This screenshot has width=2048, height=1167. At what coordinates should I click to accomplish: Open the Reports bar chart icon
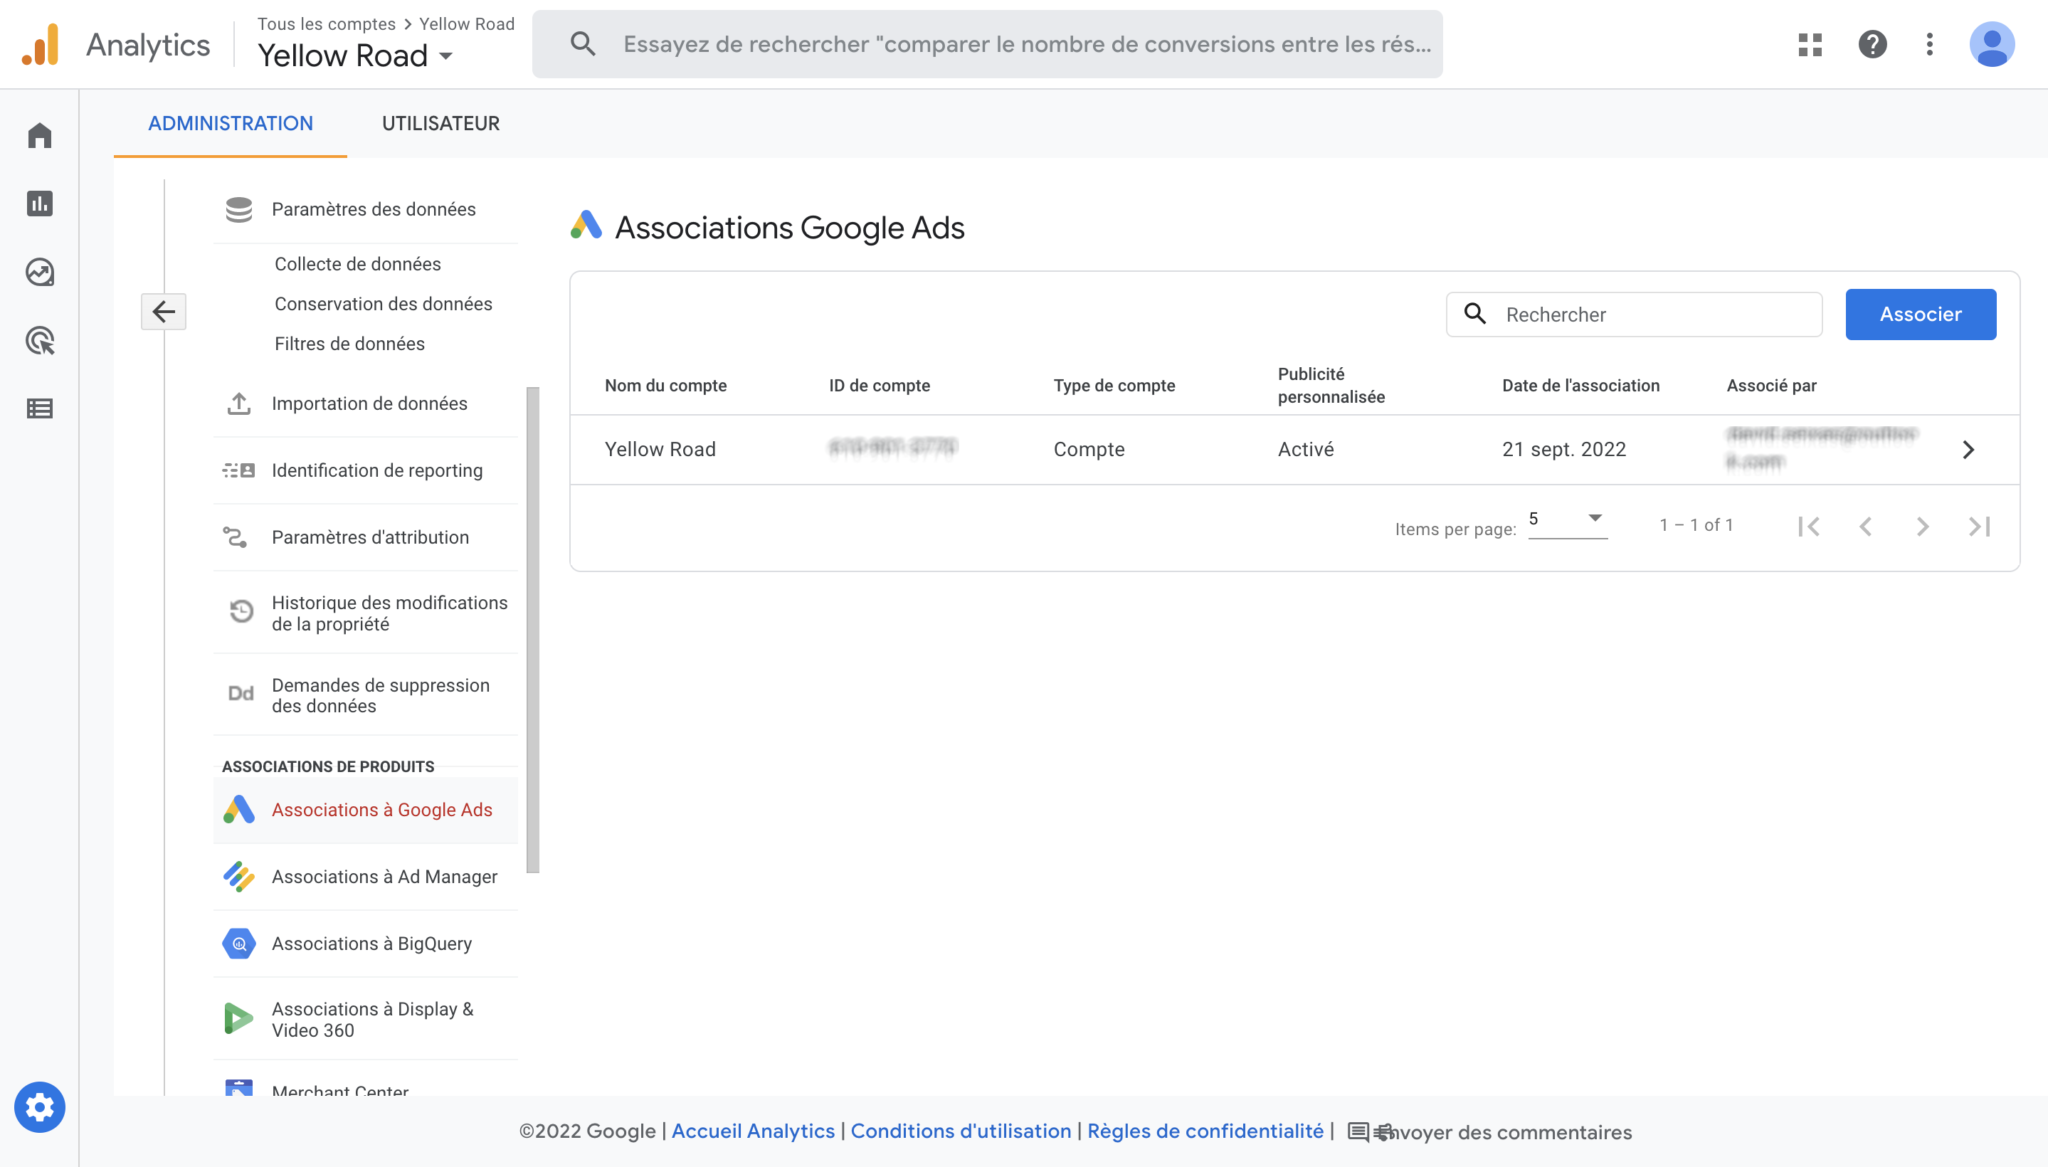(40, 203)
